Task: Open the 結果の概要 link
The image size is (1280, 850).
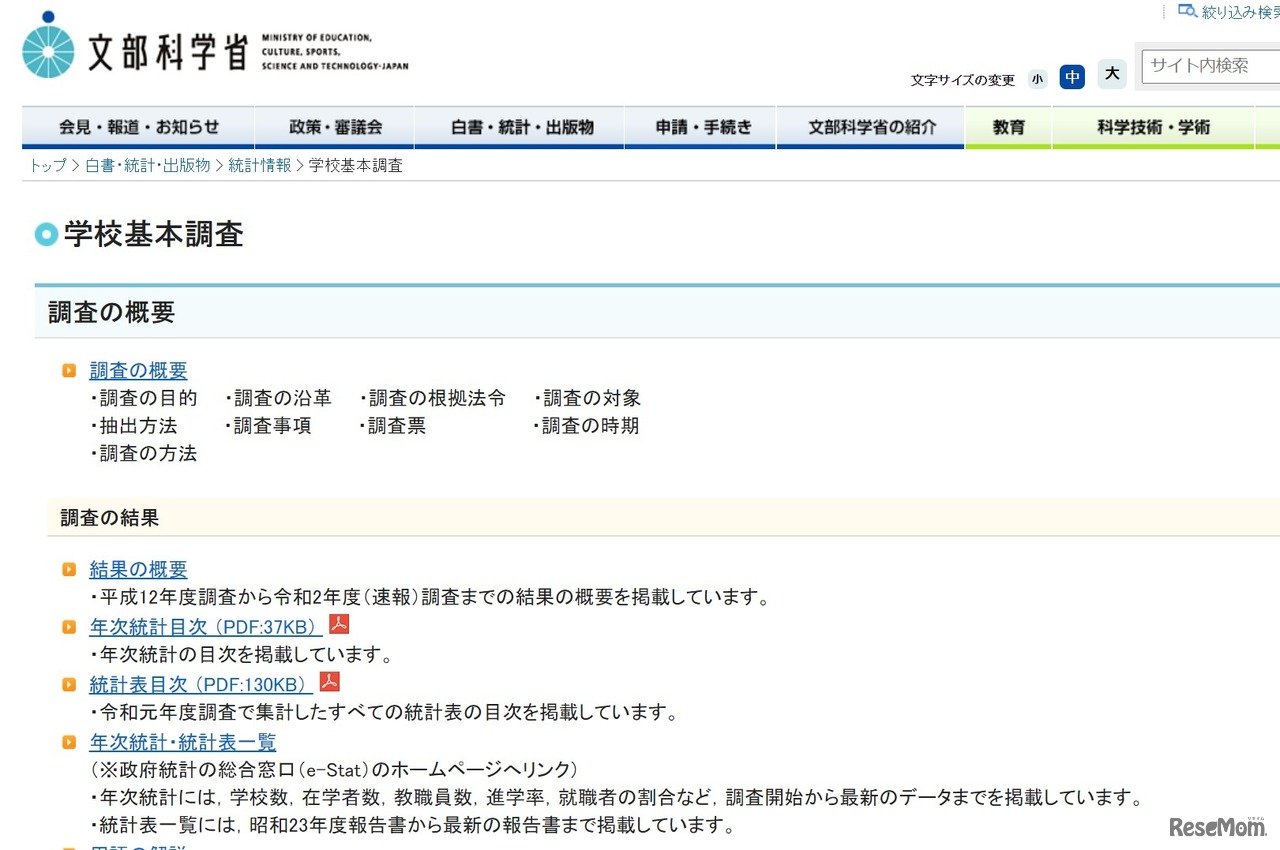Action: pos(138,568)
